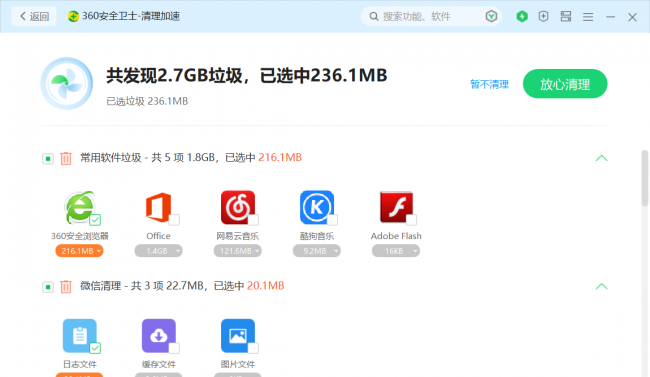Open the hamburger main menu

point(588,17)
